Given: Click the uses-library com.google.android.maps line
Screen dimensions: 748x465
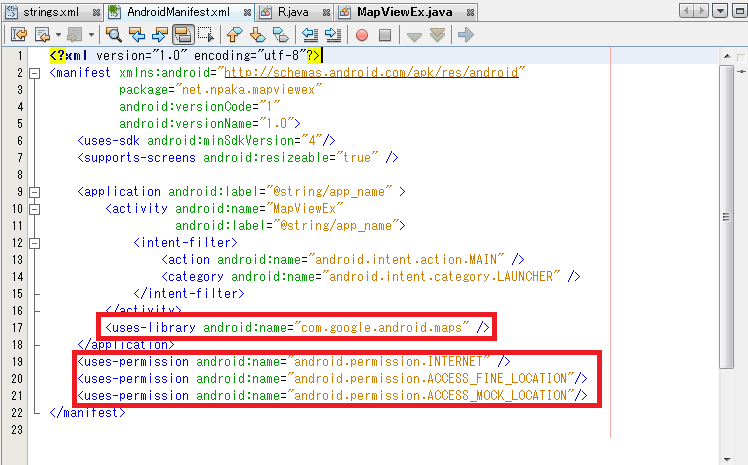Looking at the screenshot, I should 297,327.
